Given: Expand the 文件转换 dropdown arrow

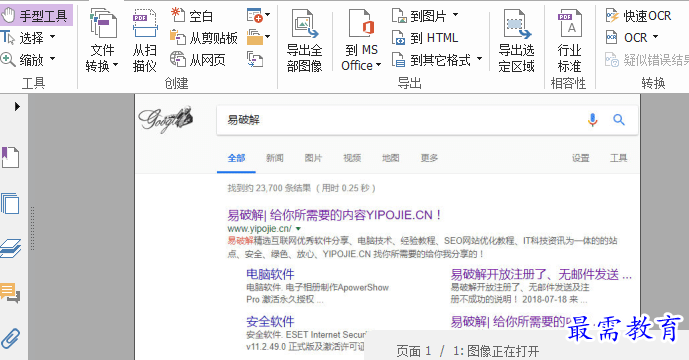Looking at the screenshot, I should coord(116,65).
